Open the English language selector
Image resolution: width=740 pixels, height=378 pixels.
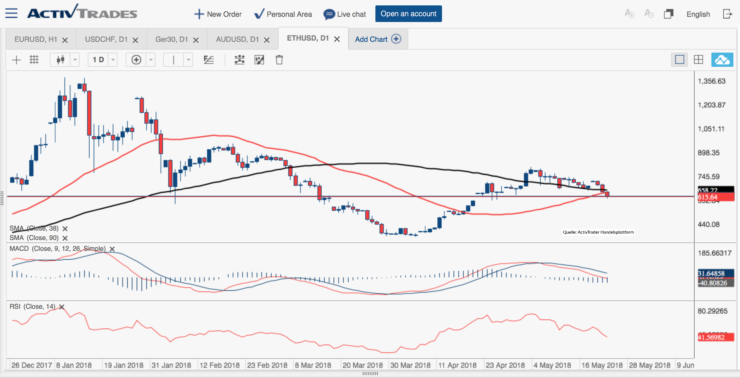tap(698, 14)
